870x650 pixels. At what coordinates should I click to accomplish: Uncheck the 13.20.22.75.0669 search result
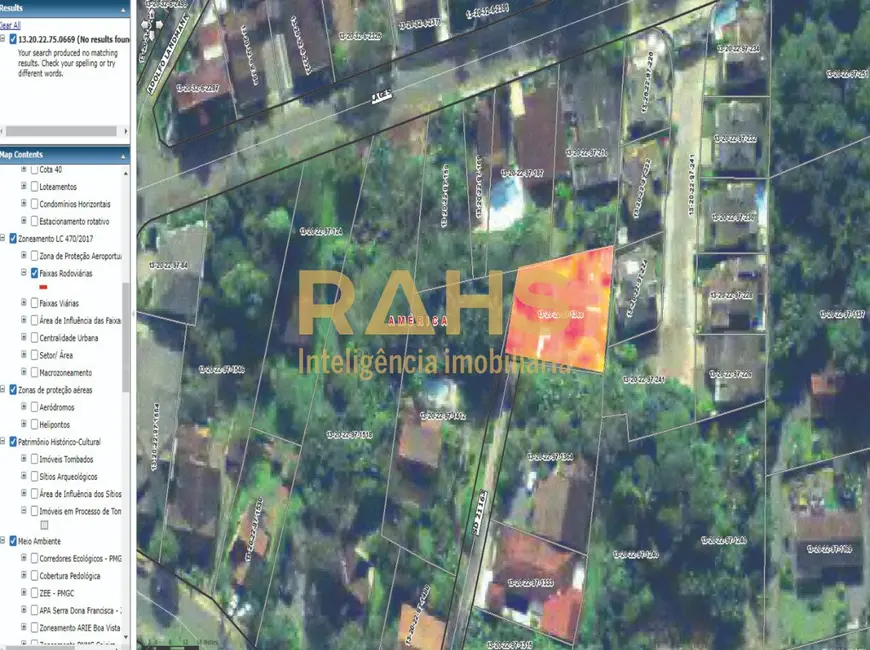(11, 39)
